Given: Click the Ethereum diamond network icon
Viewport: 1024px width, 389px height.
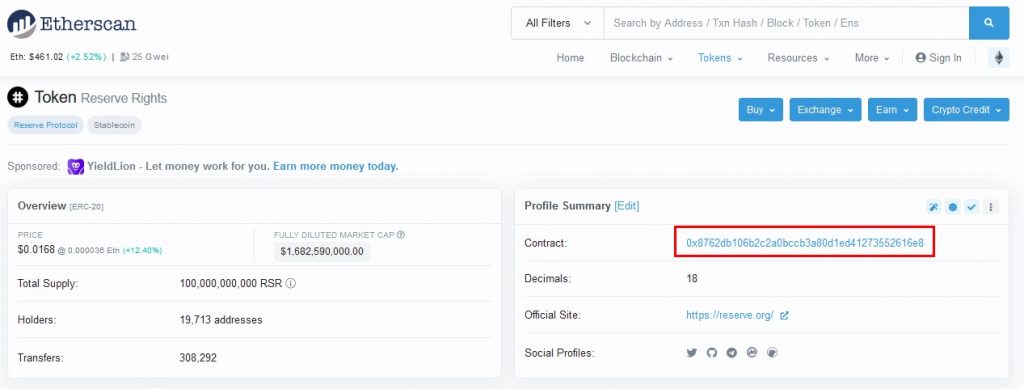Looking at the screenshot, I should coord(999,58).
